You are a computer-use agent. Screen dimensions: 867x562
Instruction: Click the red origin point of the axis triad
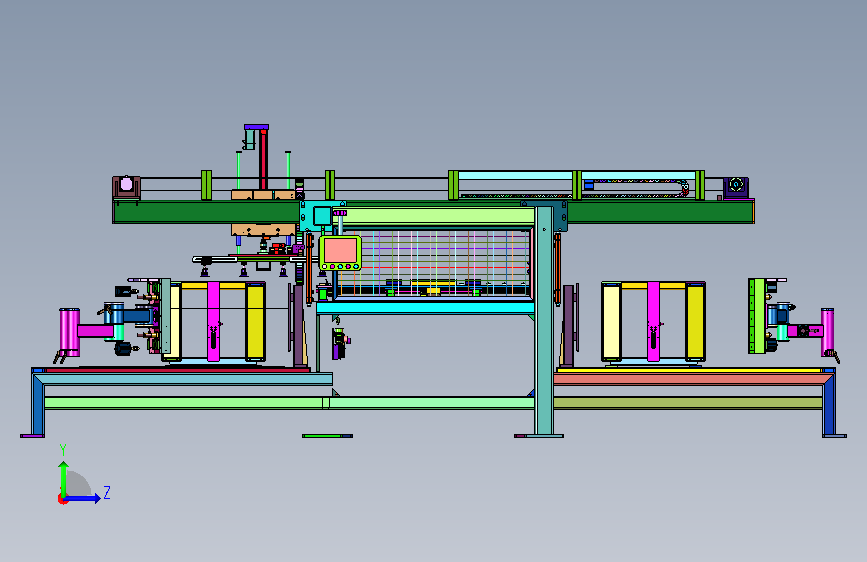(62, 499)
